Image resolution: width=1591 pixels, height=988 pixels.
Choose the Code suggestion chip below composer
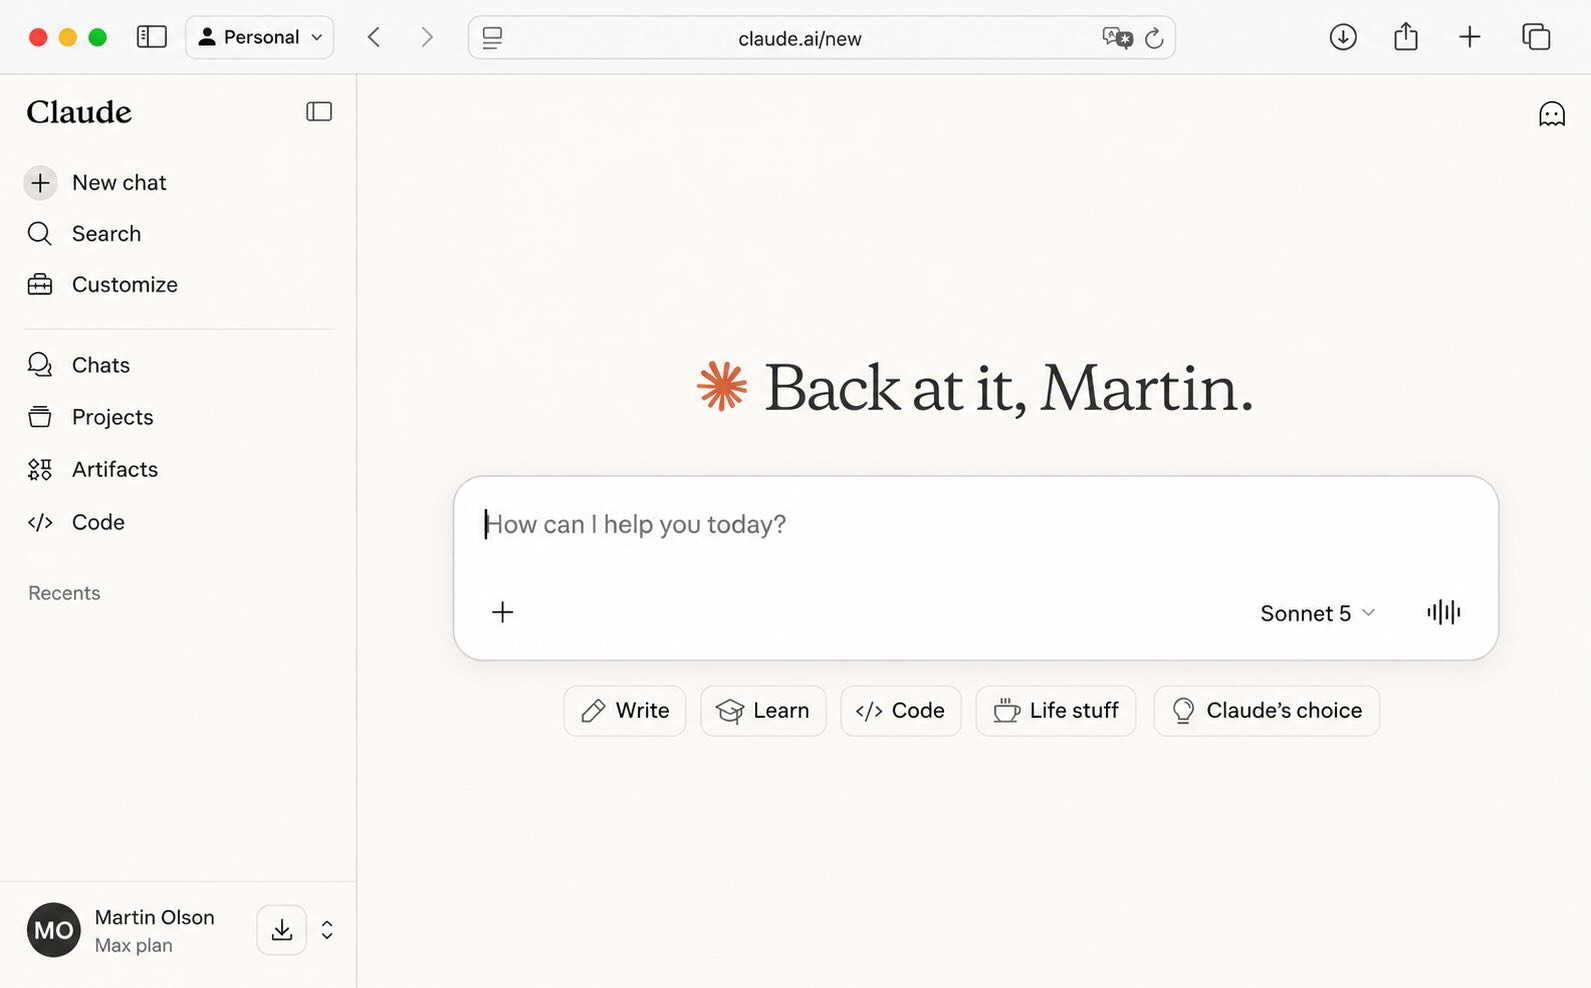901,711
